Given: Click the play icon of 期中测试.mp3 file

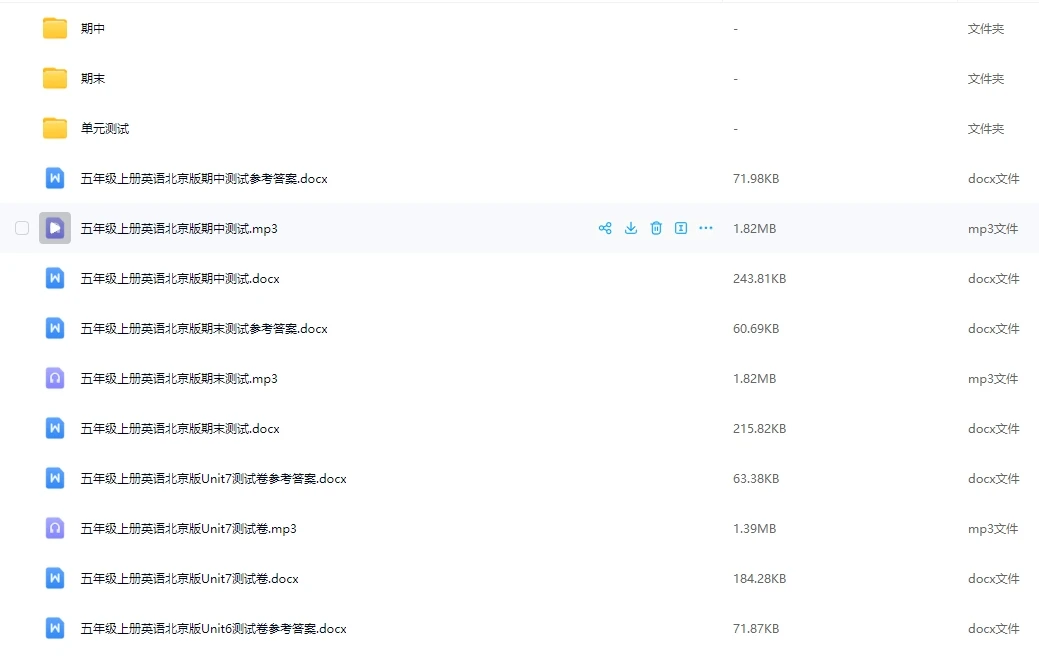Looking at the screenshot, I should [x=55, y=229].
